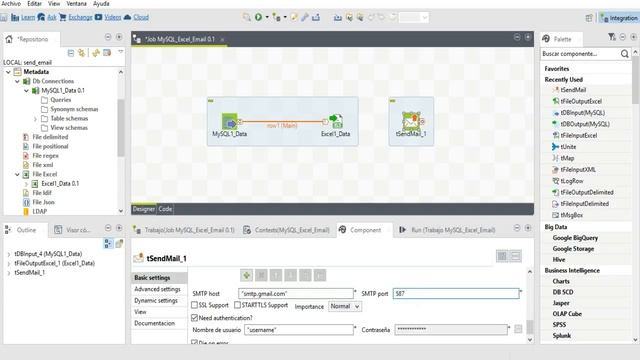
Task: Pick tFileOutputDelimited from the palette
Action: [587, 193]
